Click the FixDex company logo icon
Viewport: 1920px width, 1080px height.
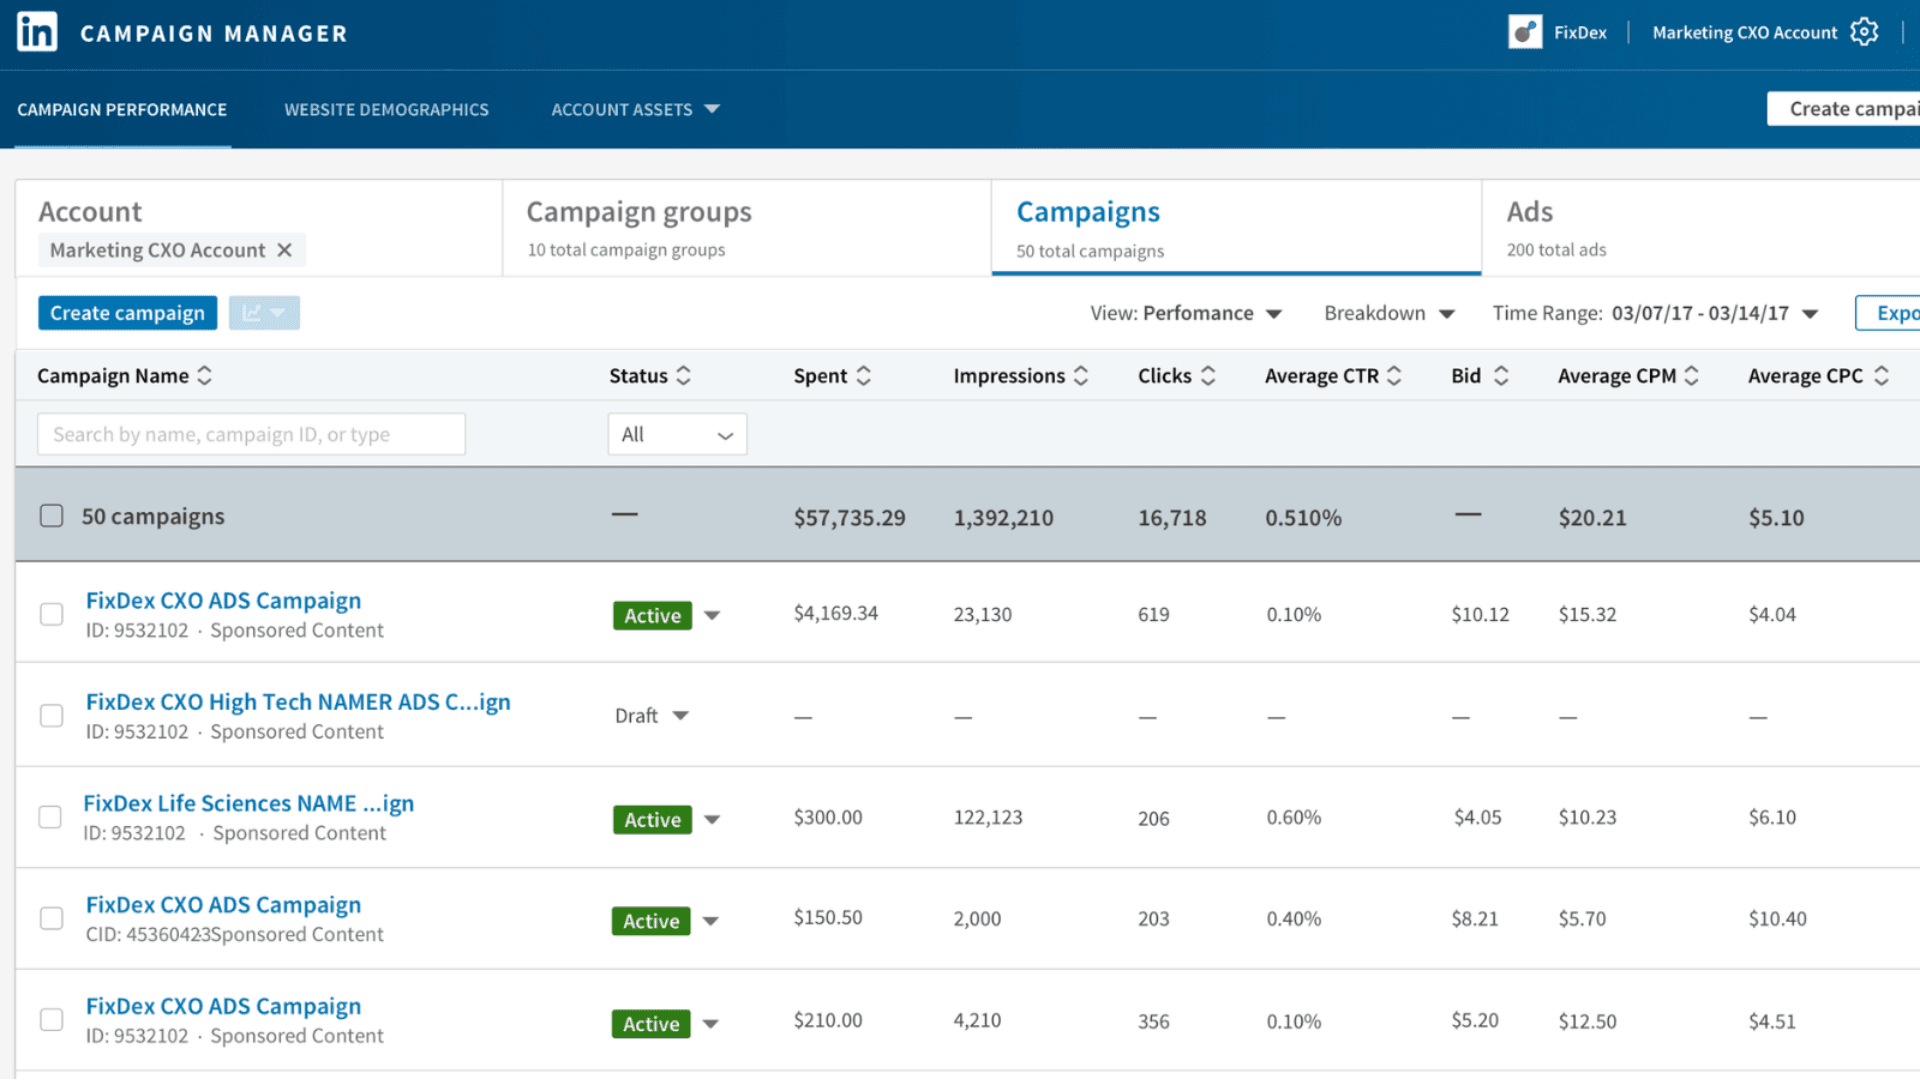tap(1525, 32)
